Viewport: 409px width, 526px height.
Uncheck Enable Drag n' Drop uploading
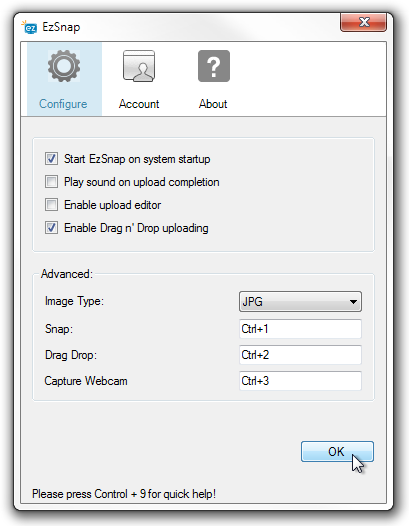click(x=51, y=228)
